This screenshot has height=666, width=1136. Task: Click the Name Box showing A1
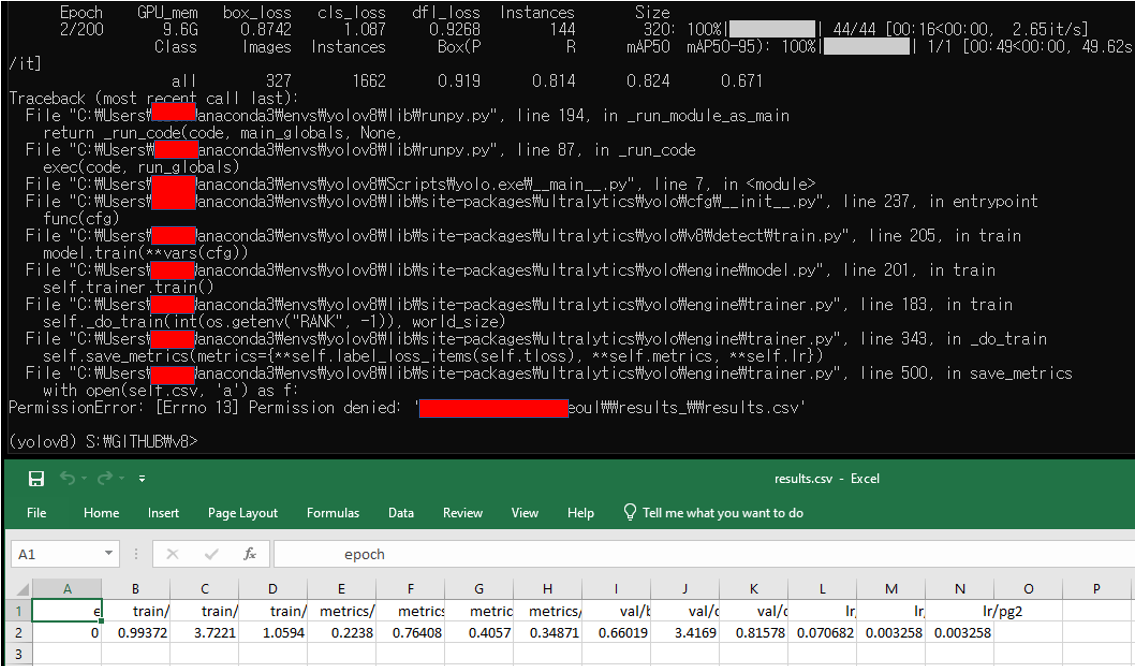pyautogui.click(x=57, y=554)
